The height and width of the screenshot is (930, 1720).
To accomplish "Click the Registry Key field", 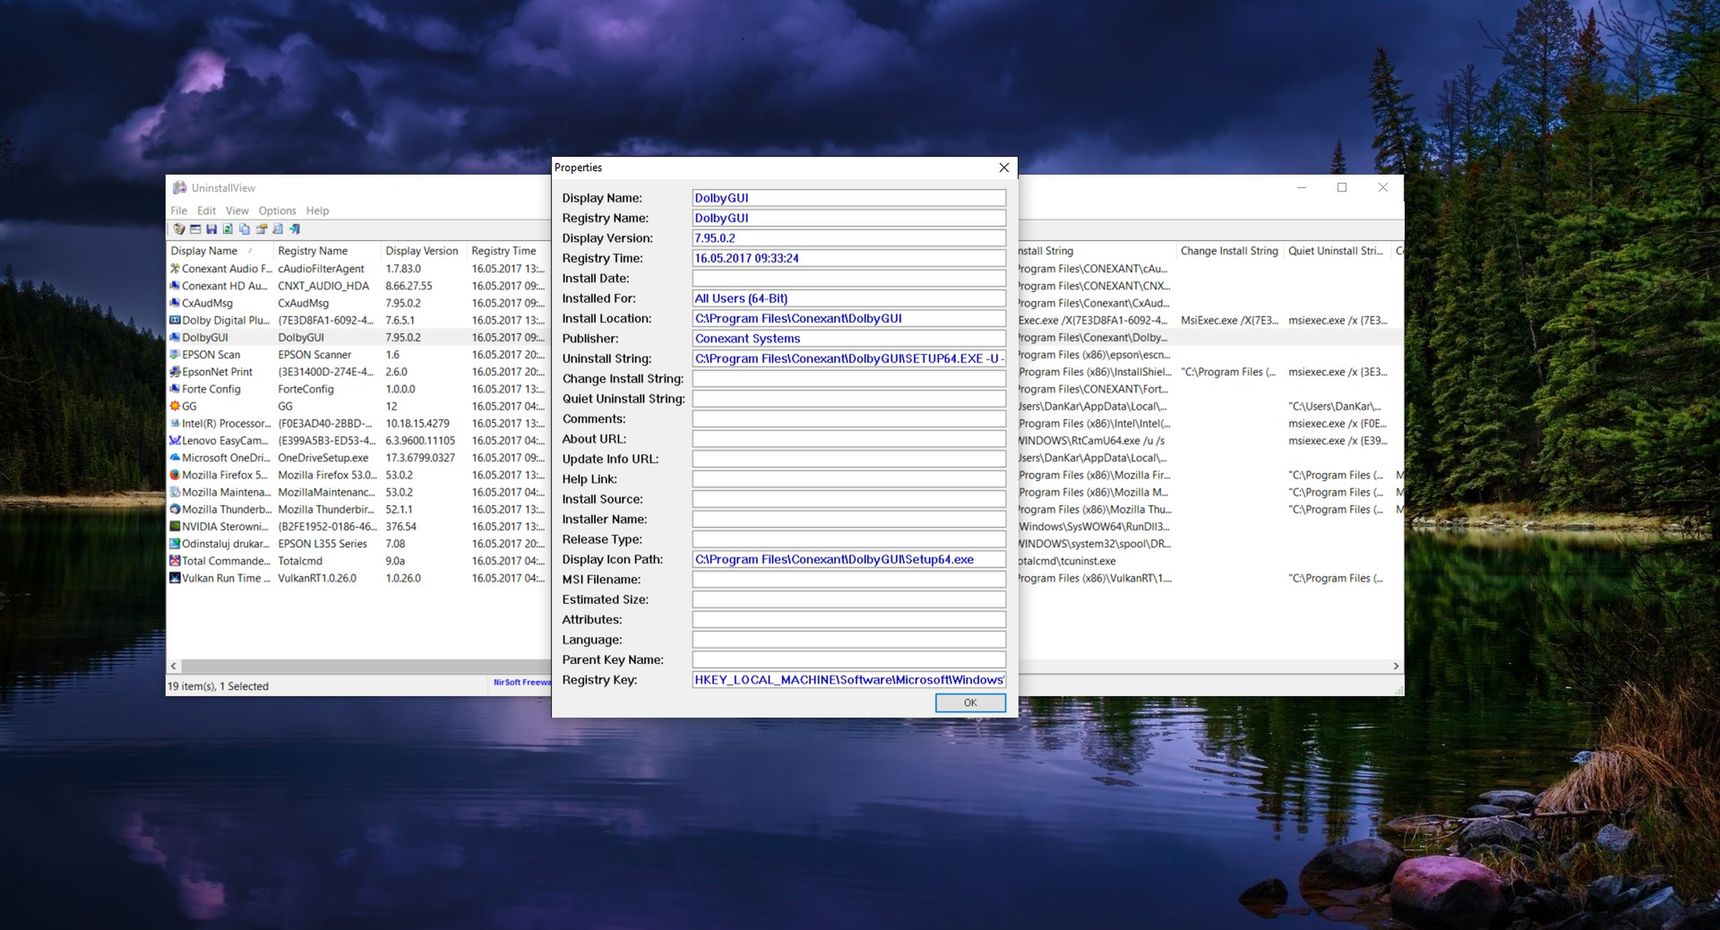I will [849, 679].
